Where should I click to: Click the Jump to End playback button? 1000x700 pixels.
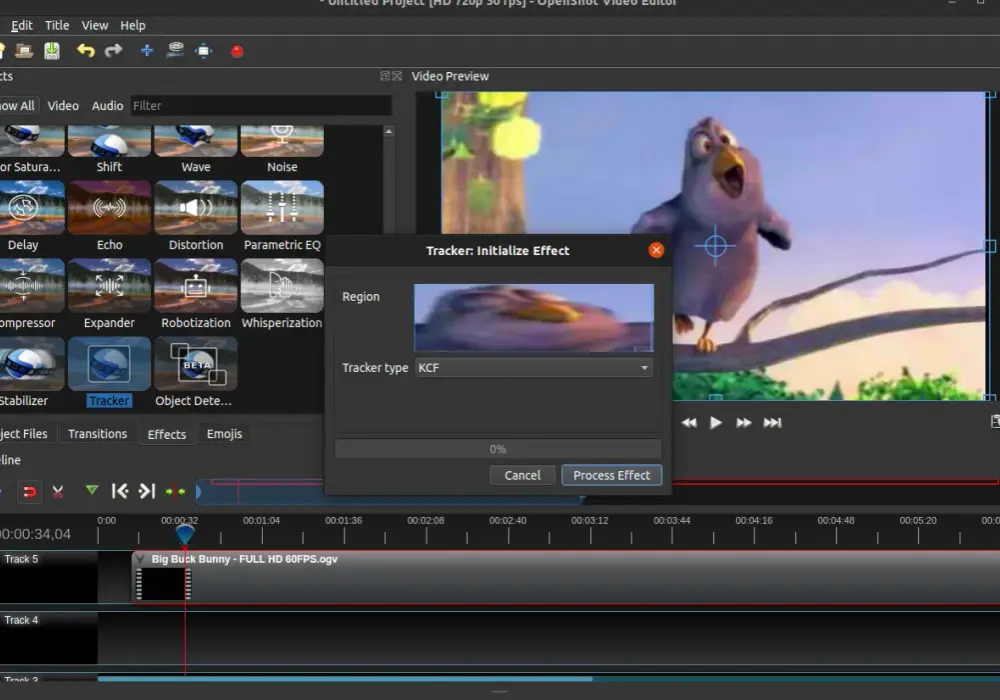pyautogui.click(x=772, y=423)
